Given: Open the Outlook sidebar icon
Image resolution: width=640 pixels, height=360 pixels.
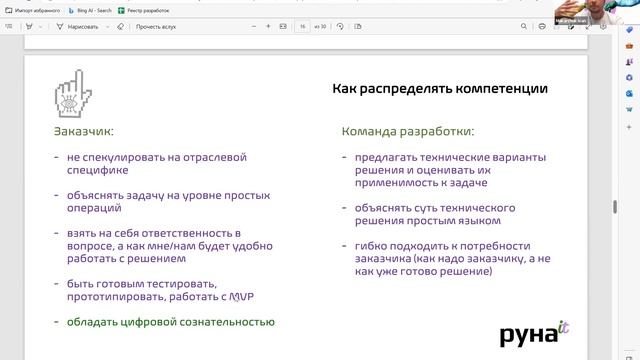Looking at the screenshot, I should tap(629, 93).
